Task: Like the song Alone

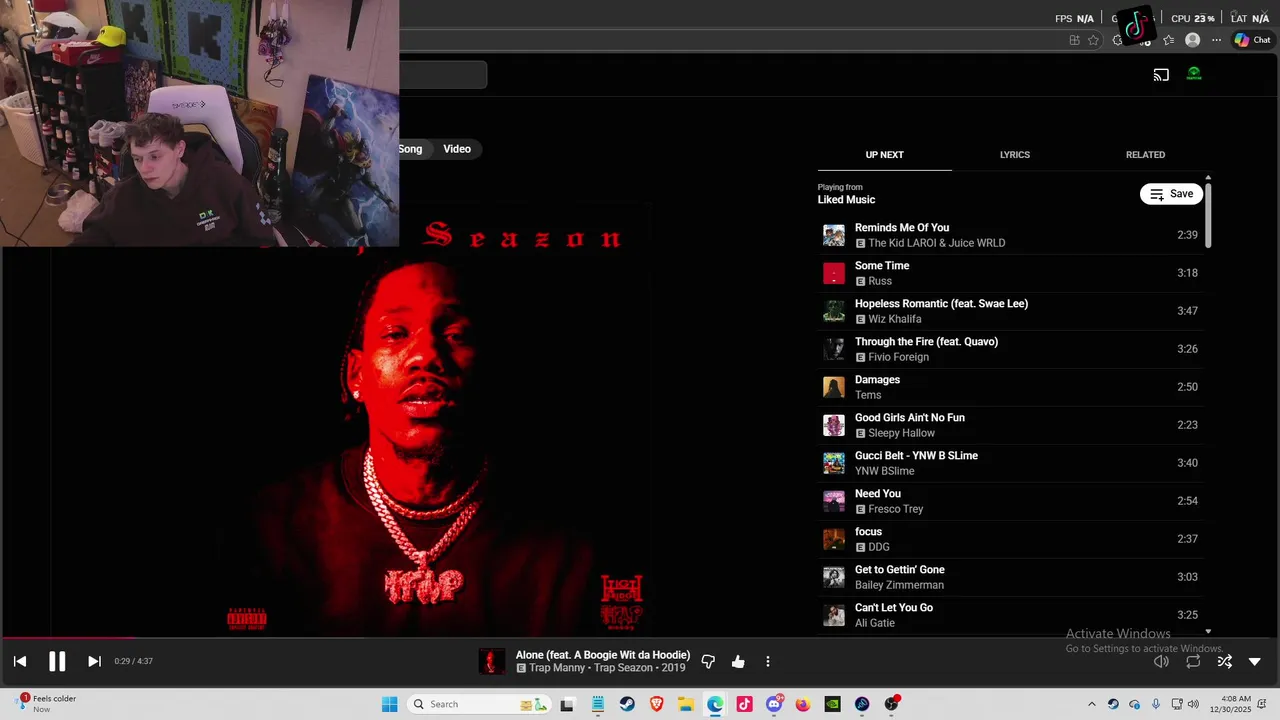Action: [x=738, y=662]
